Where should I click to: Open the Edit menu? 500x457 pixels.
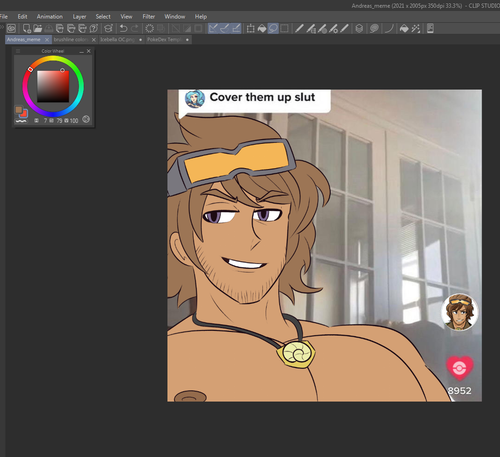tap(22, 17)
